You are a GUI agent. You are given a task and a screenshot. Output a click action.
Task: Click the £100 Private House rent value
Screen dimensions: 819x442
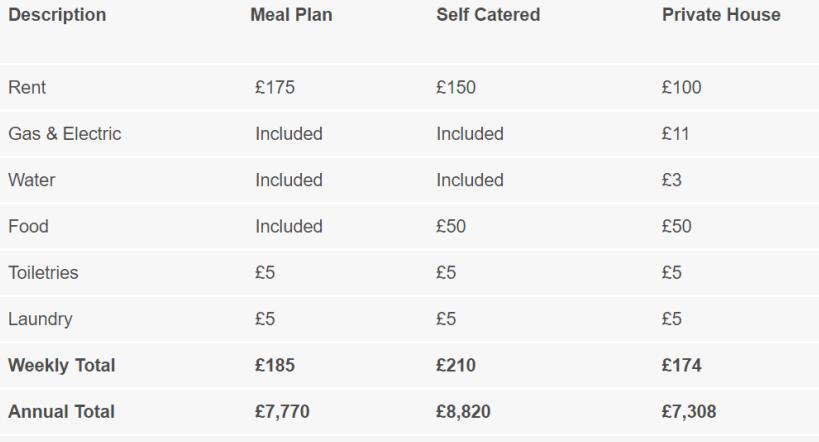point(682,87)
